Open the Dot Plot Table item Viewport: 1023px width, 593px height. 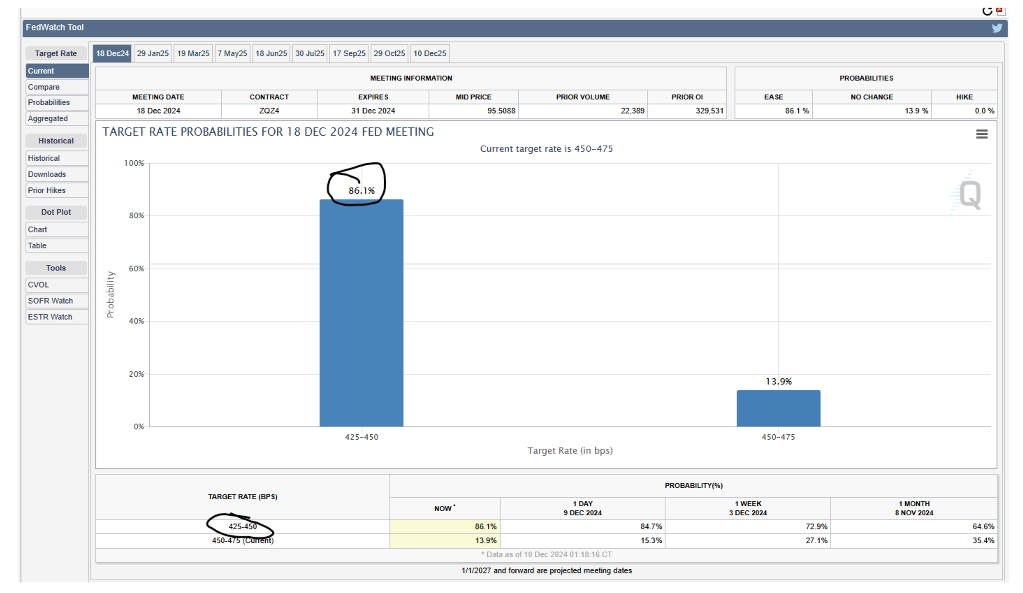(x=57, y=246)
